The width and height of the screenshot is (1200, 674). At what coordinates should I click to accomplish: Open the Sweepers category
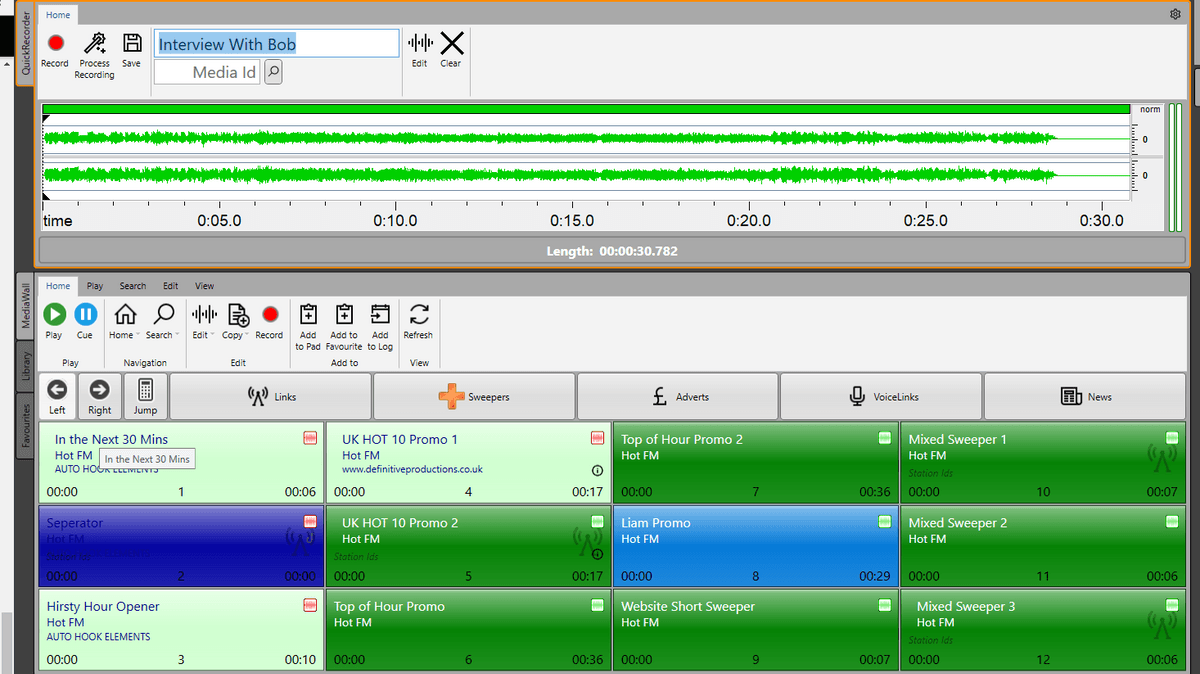(474, 396)
